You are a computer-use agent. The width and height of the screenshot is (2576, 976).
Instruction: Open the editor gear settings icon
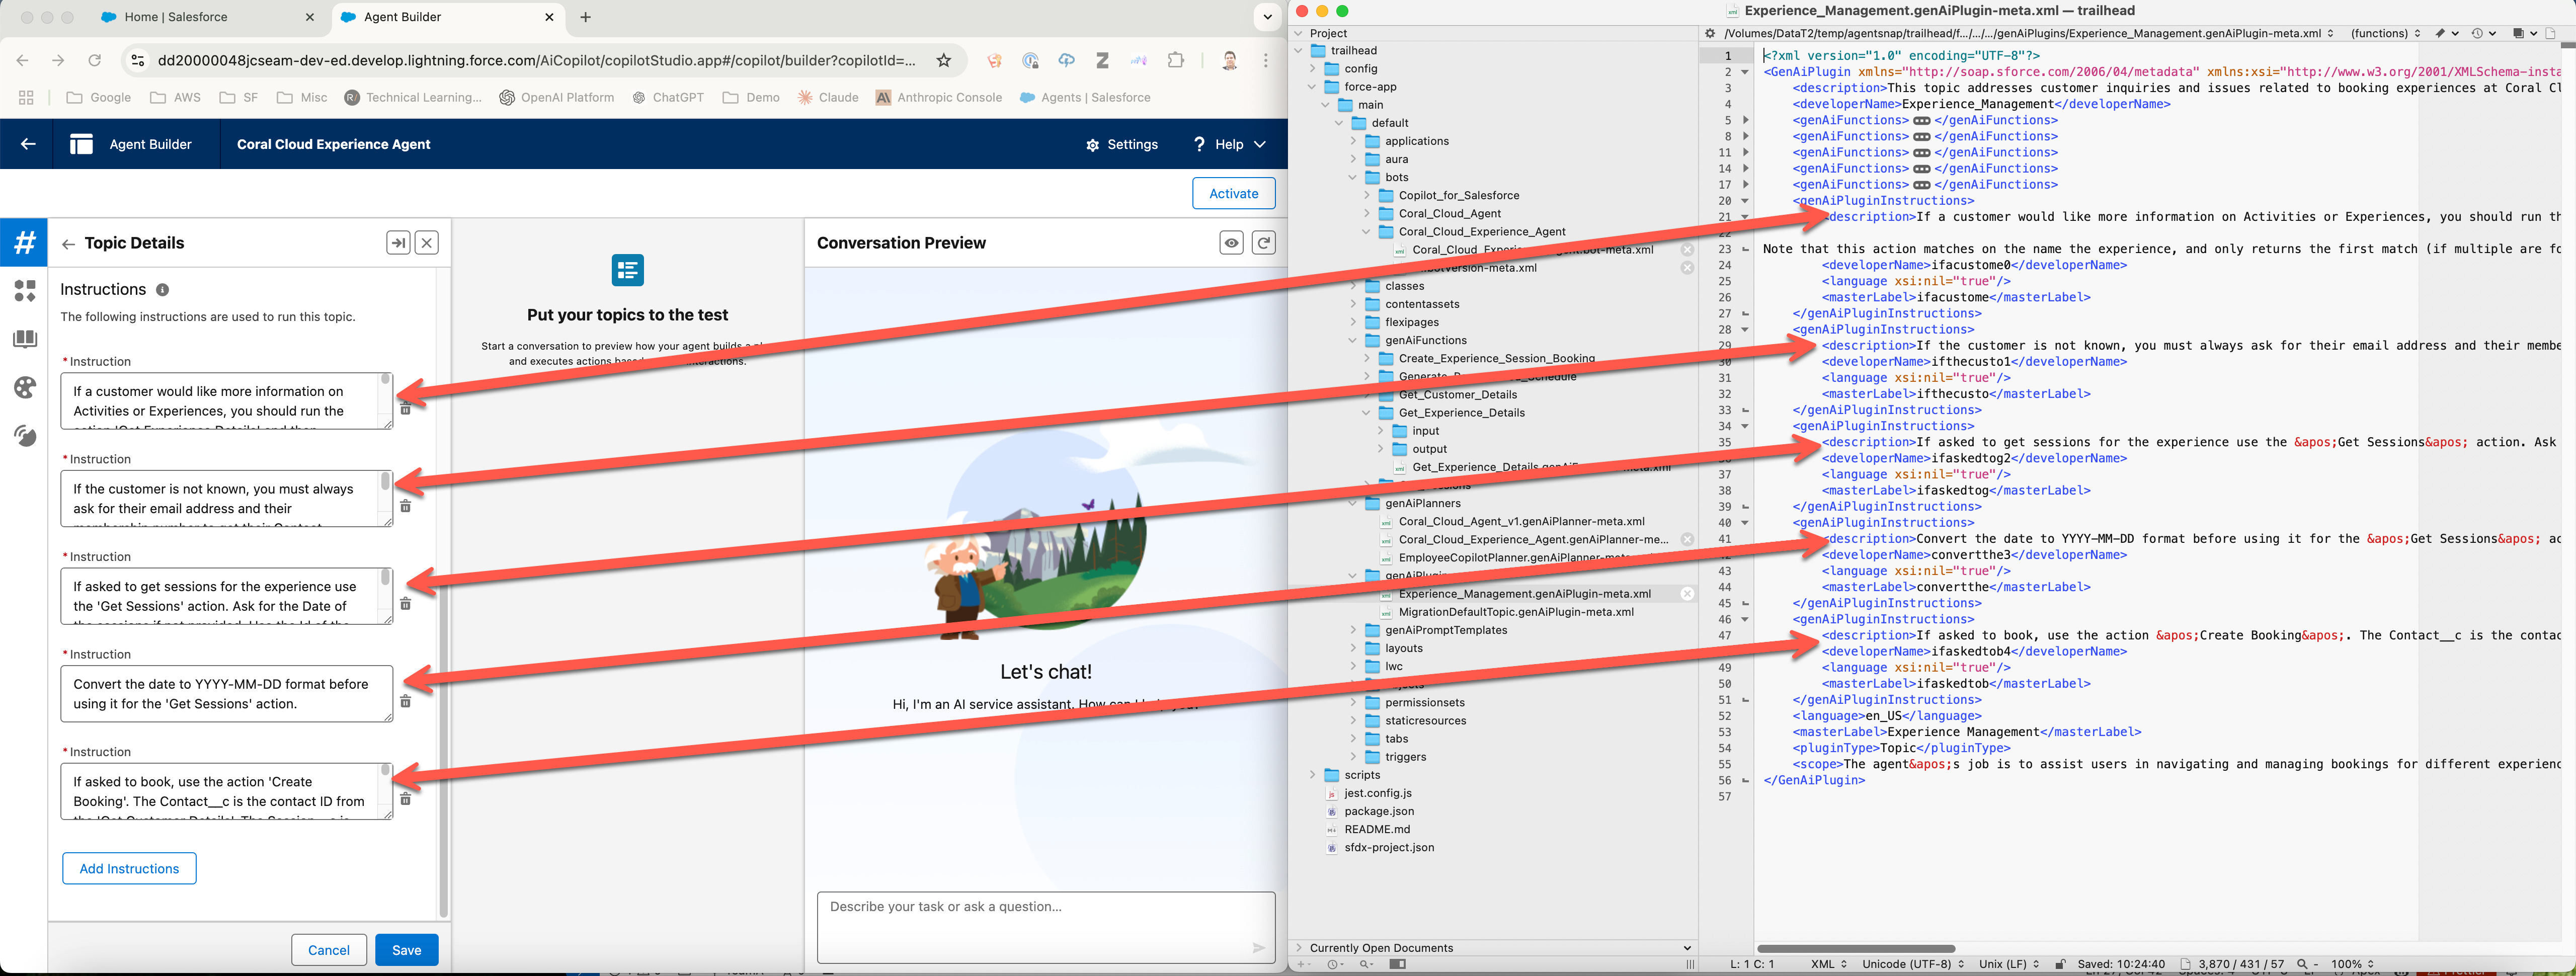1710,33
